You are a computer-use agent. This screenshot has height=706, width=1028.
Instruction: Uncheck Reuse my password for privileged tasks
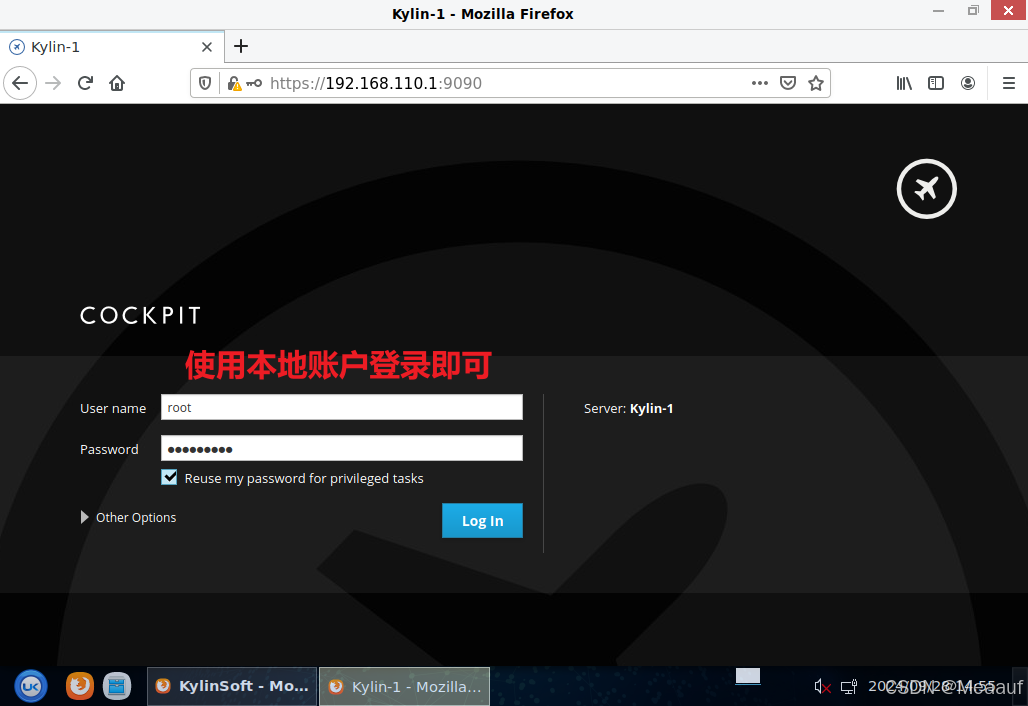(169, 477)
